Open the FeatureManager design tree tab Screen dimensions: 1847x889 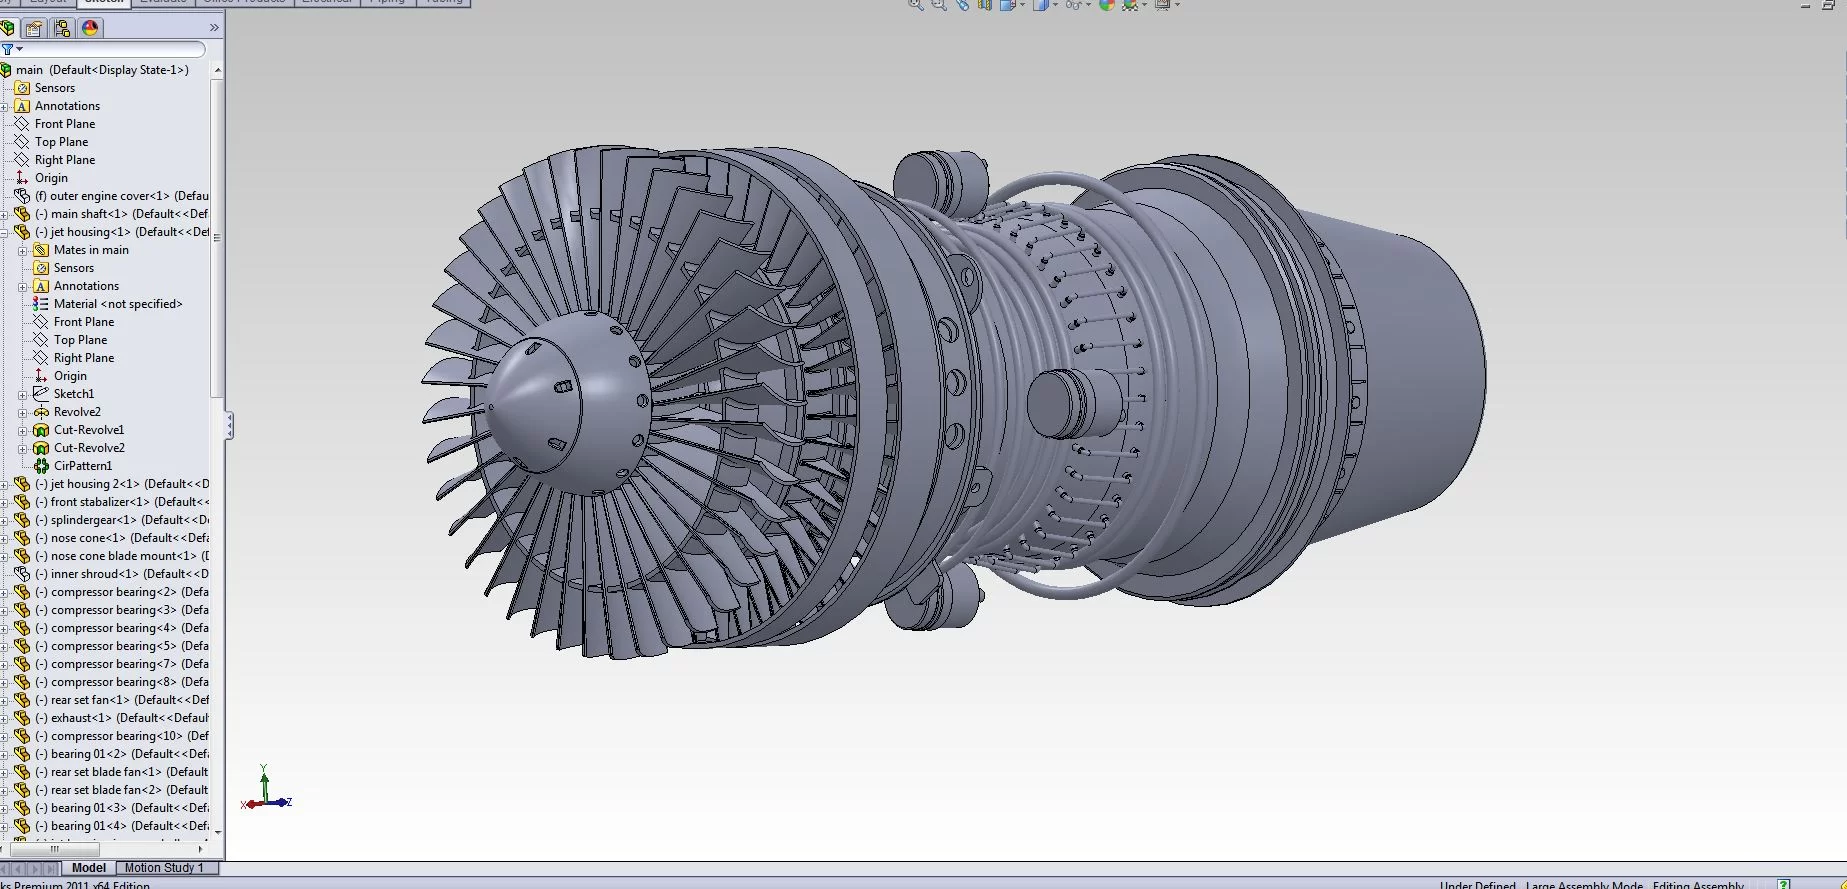pos(8,28)
